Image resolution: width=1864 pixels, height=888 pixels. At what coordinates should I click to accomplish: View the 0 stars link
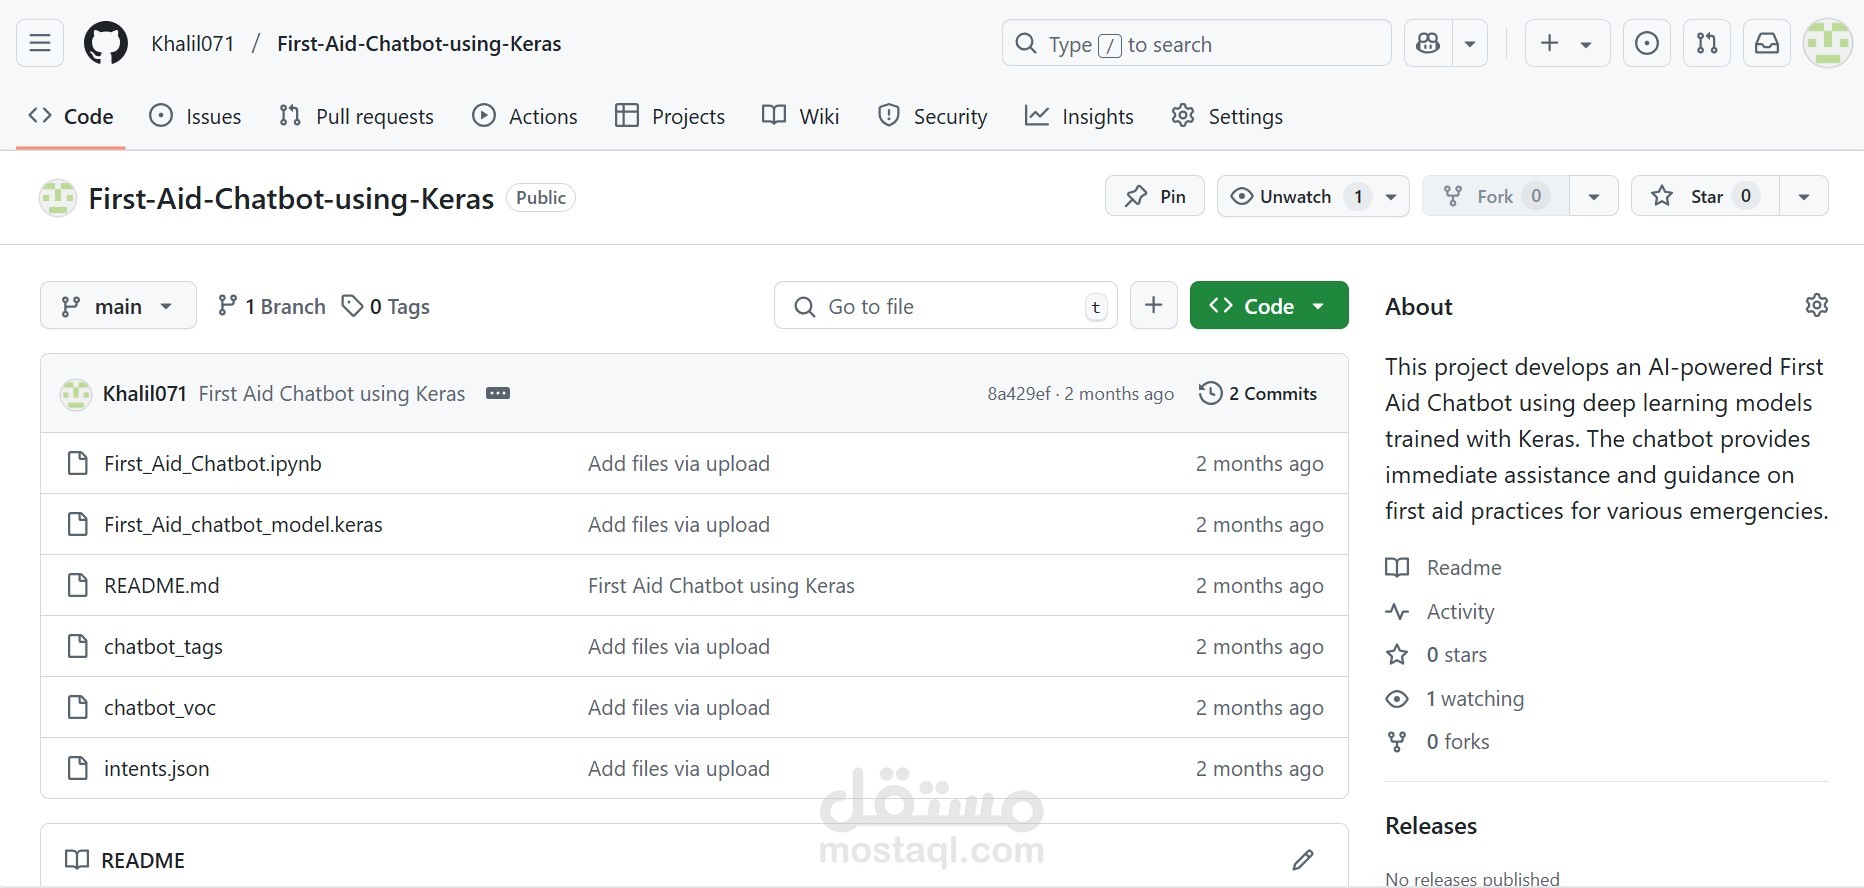click(1436, 654)
